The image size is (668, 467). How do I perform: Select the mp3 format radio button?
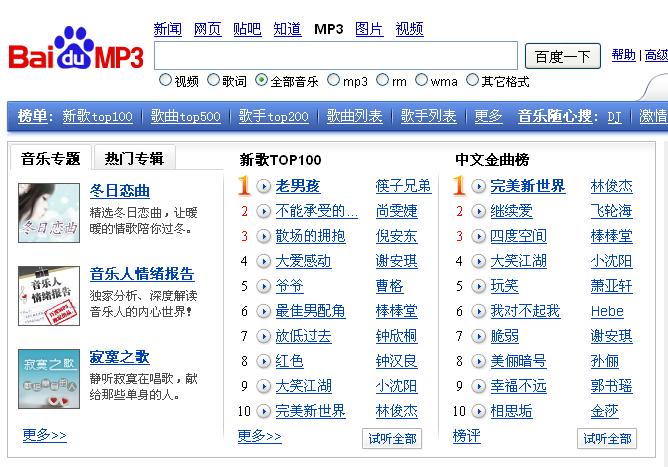tap(334, 80)
